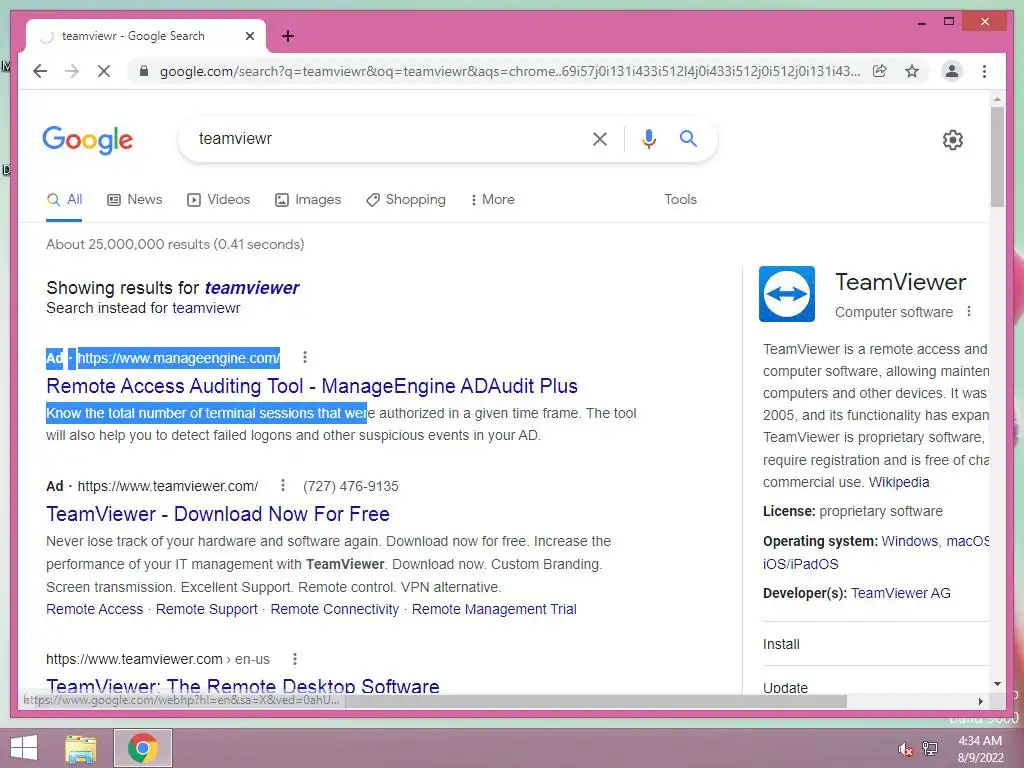The width and height of the screenshot is (1024, 768).
Task: Submit search with magnifier icon
Action: tap(688, 138)
